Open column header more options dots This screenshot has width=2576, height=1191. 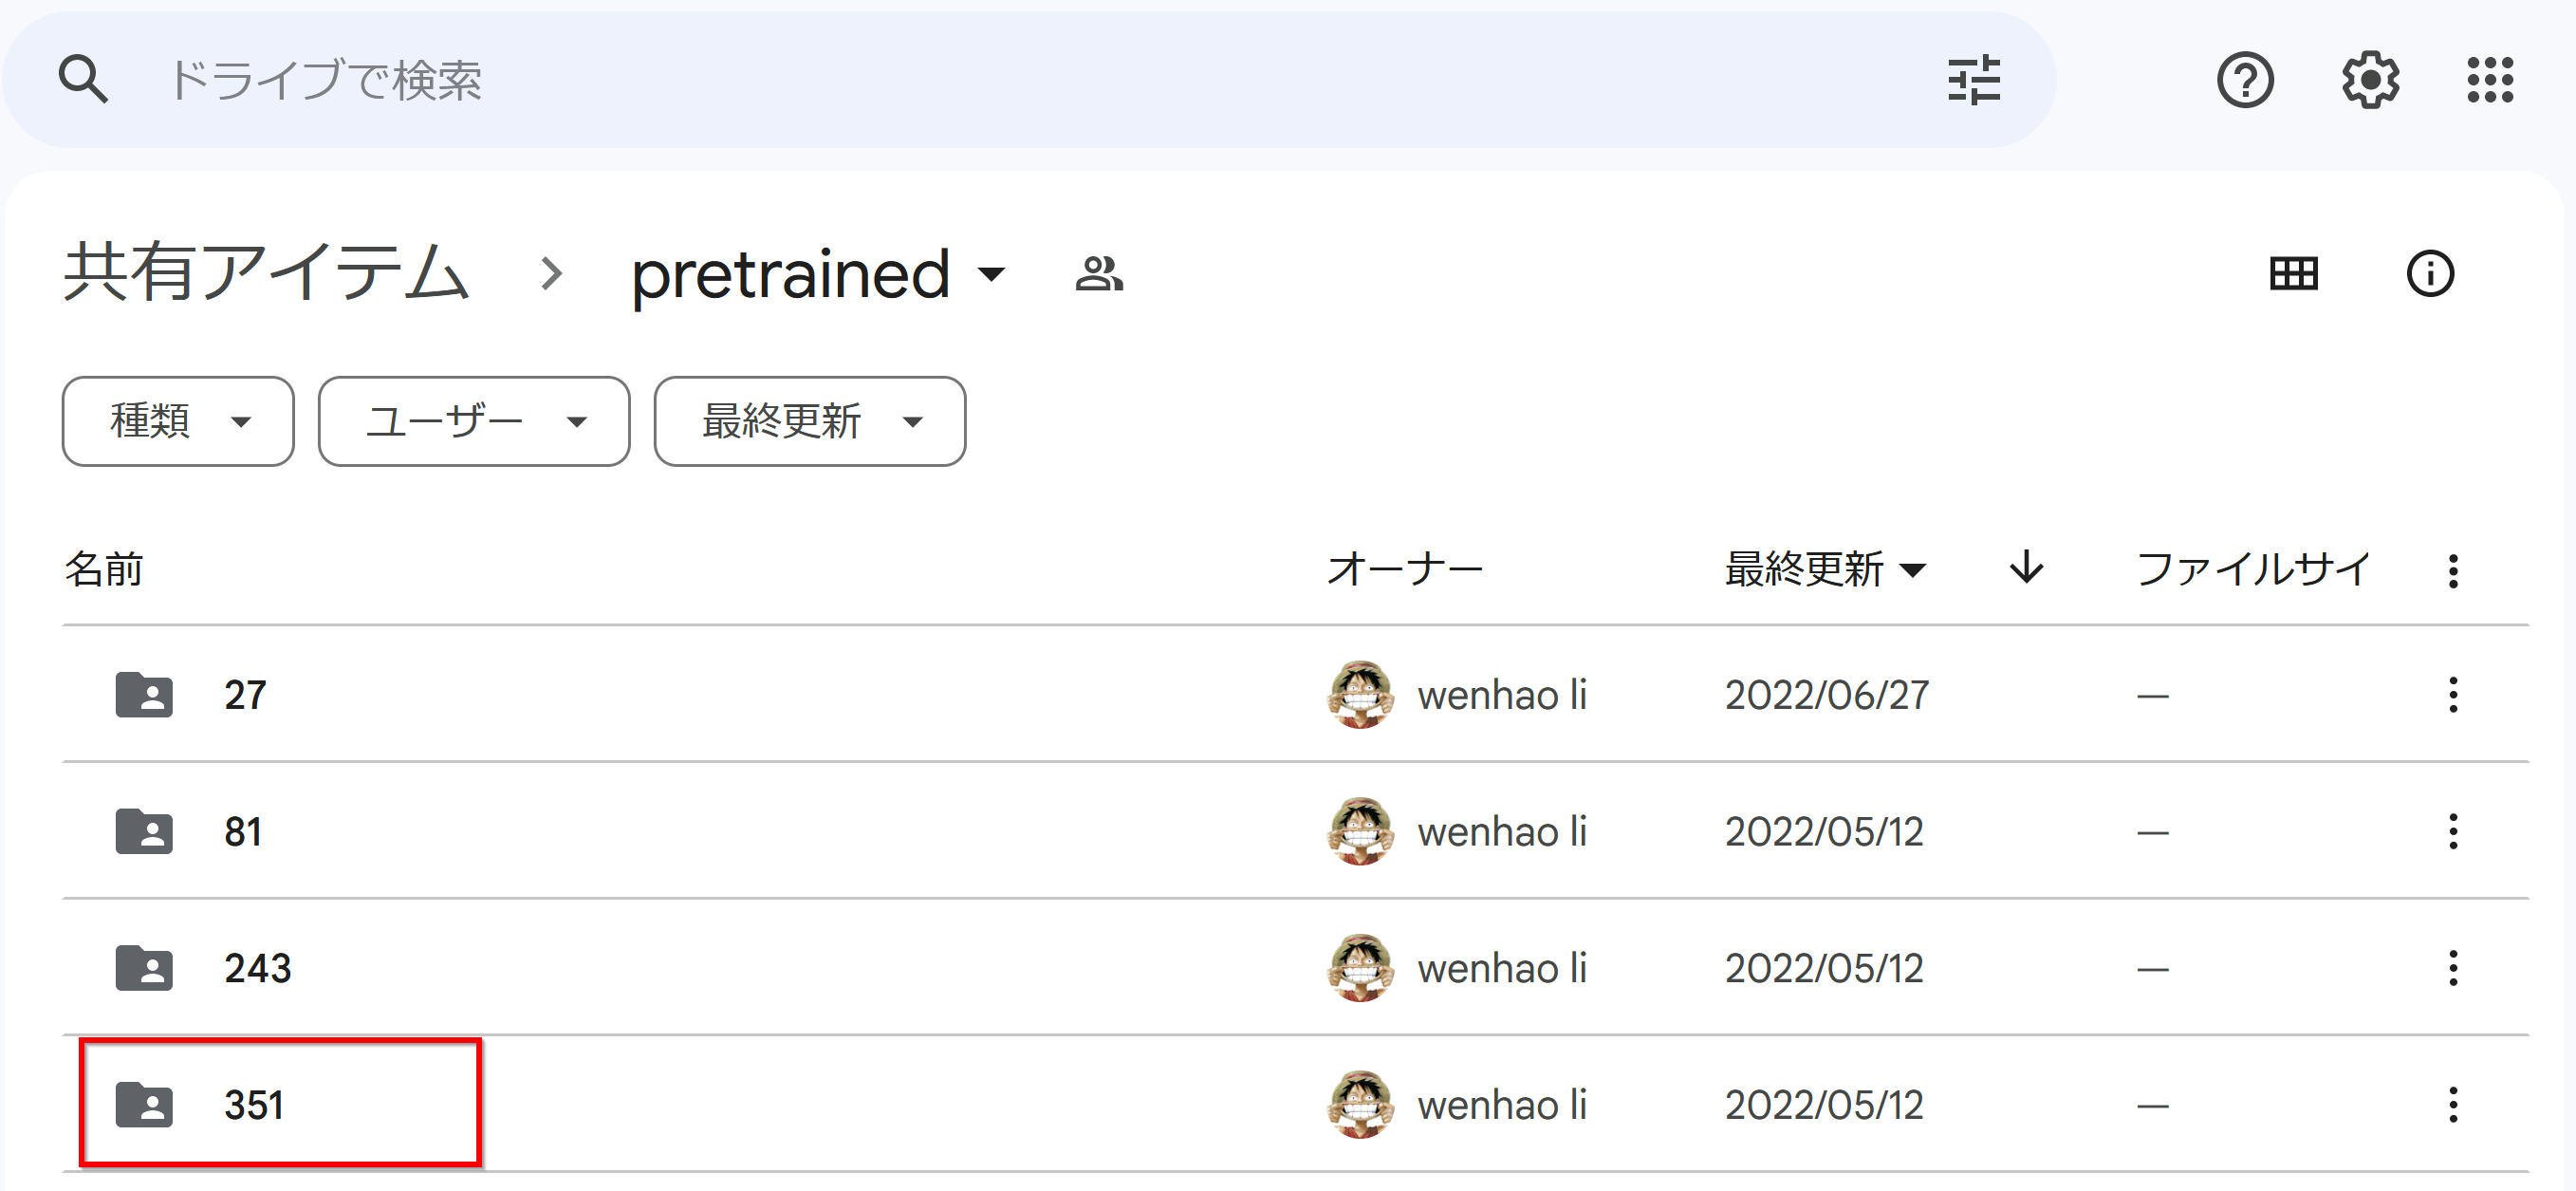(2453, 570)
